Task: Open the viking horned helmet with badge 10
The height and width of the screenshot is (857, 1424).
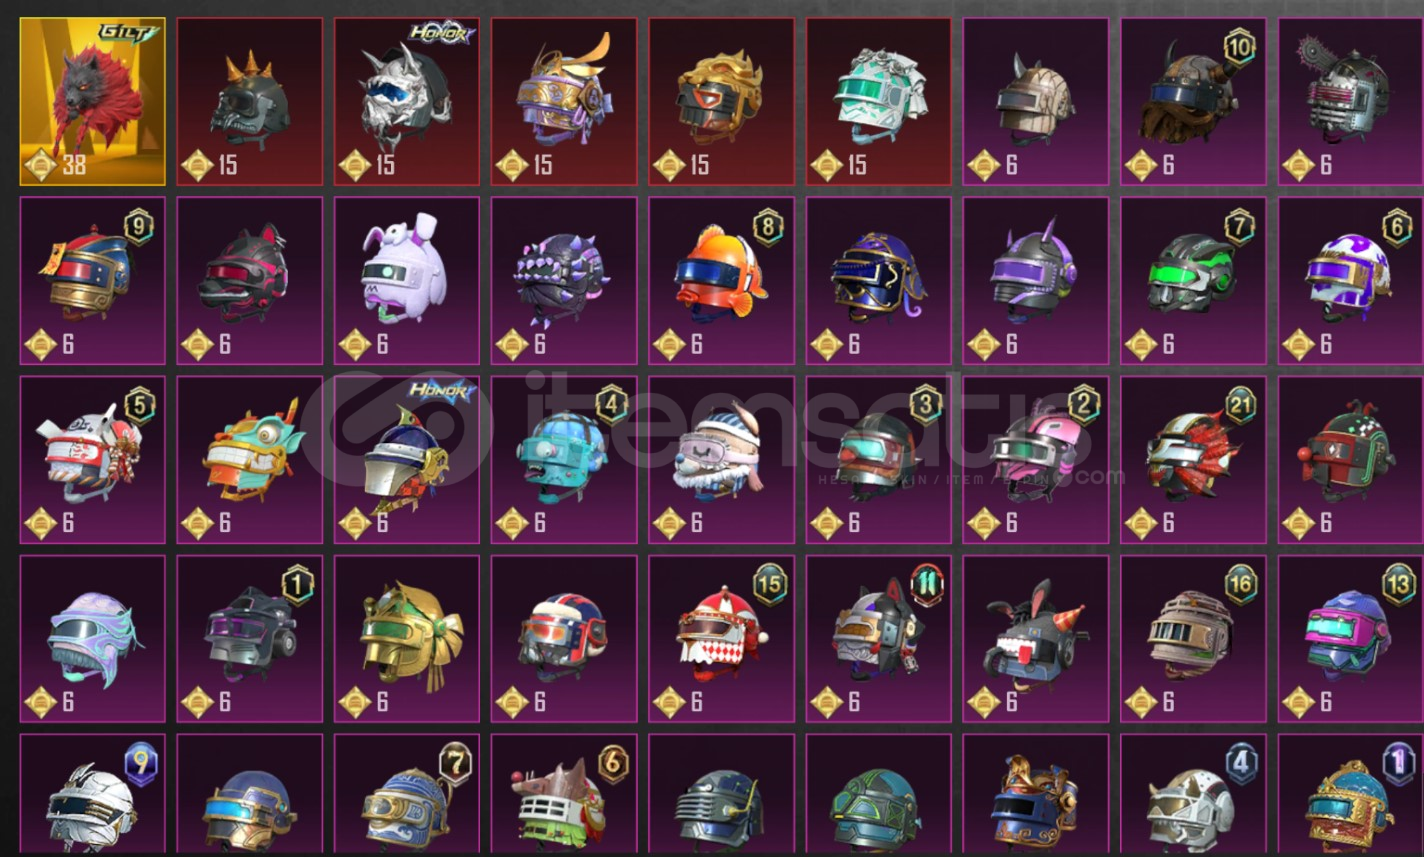Action: [1193, 101]
